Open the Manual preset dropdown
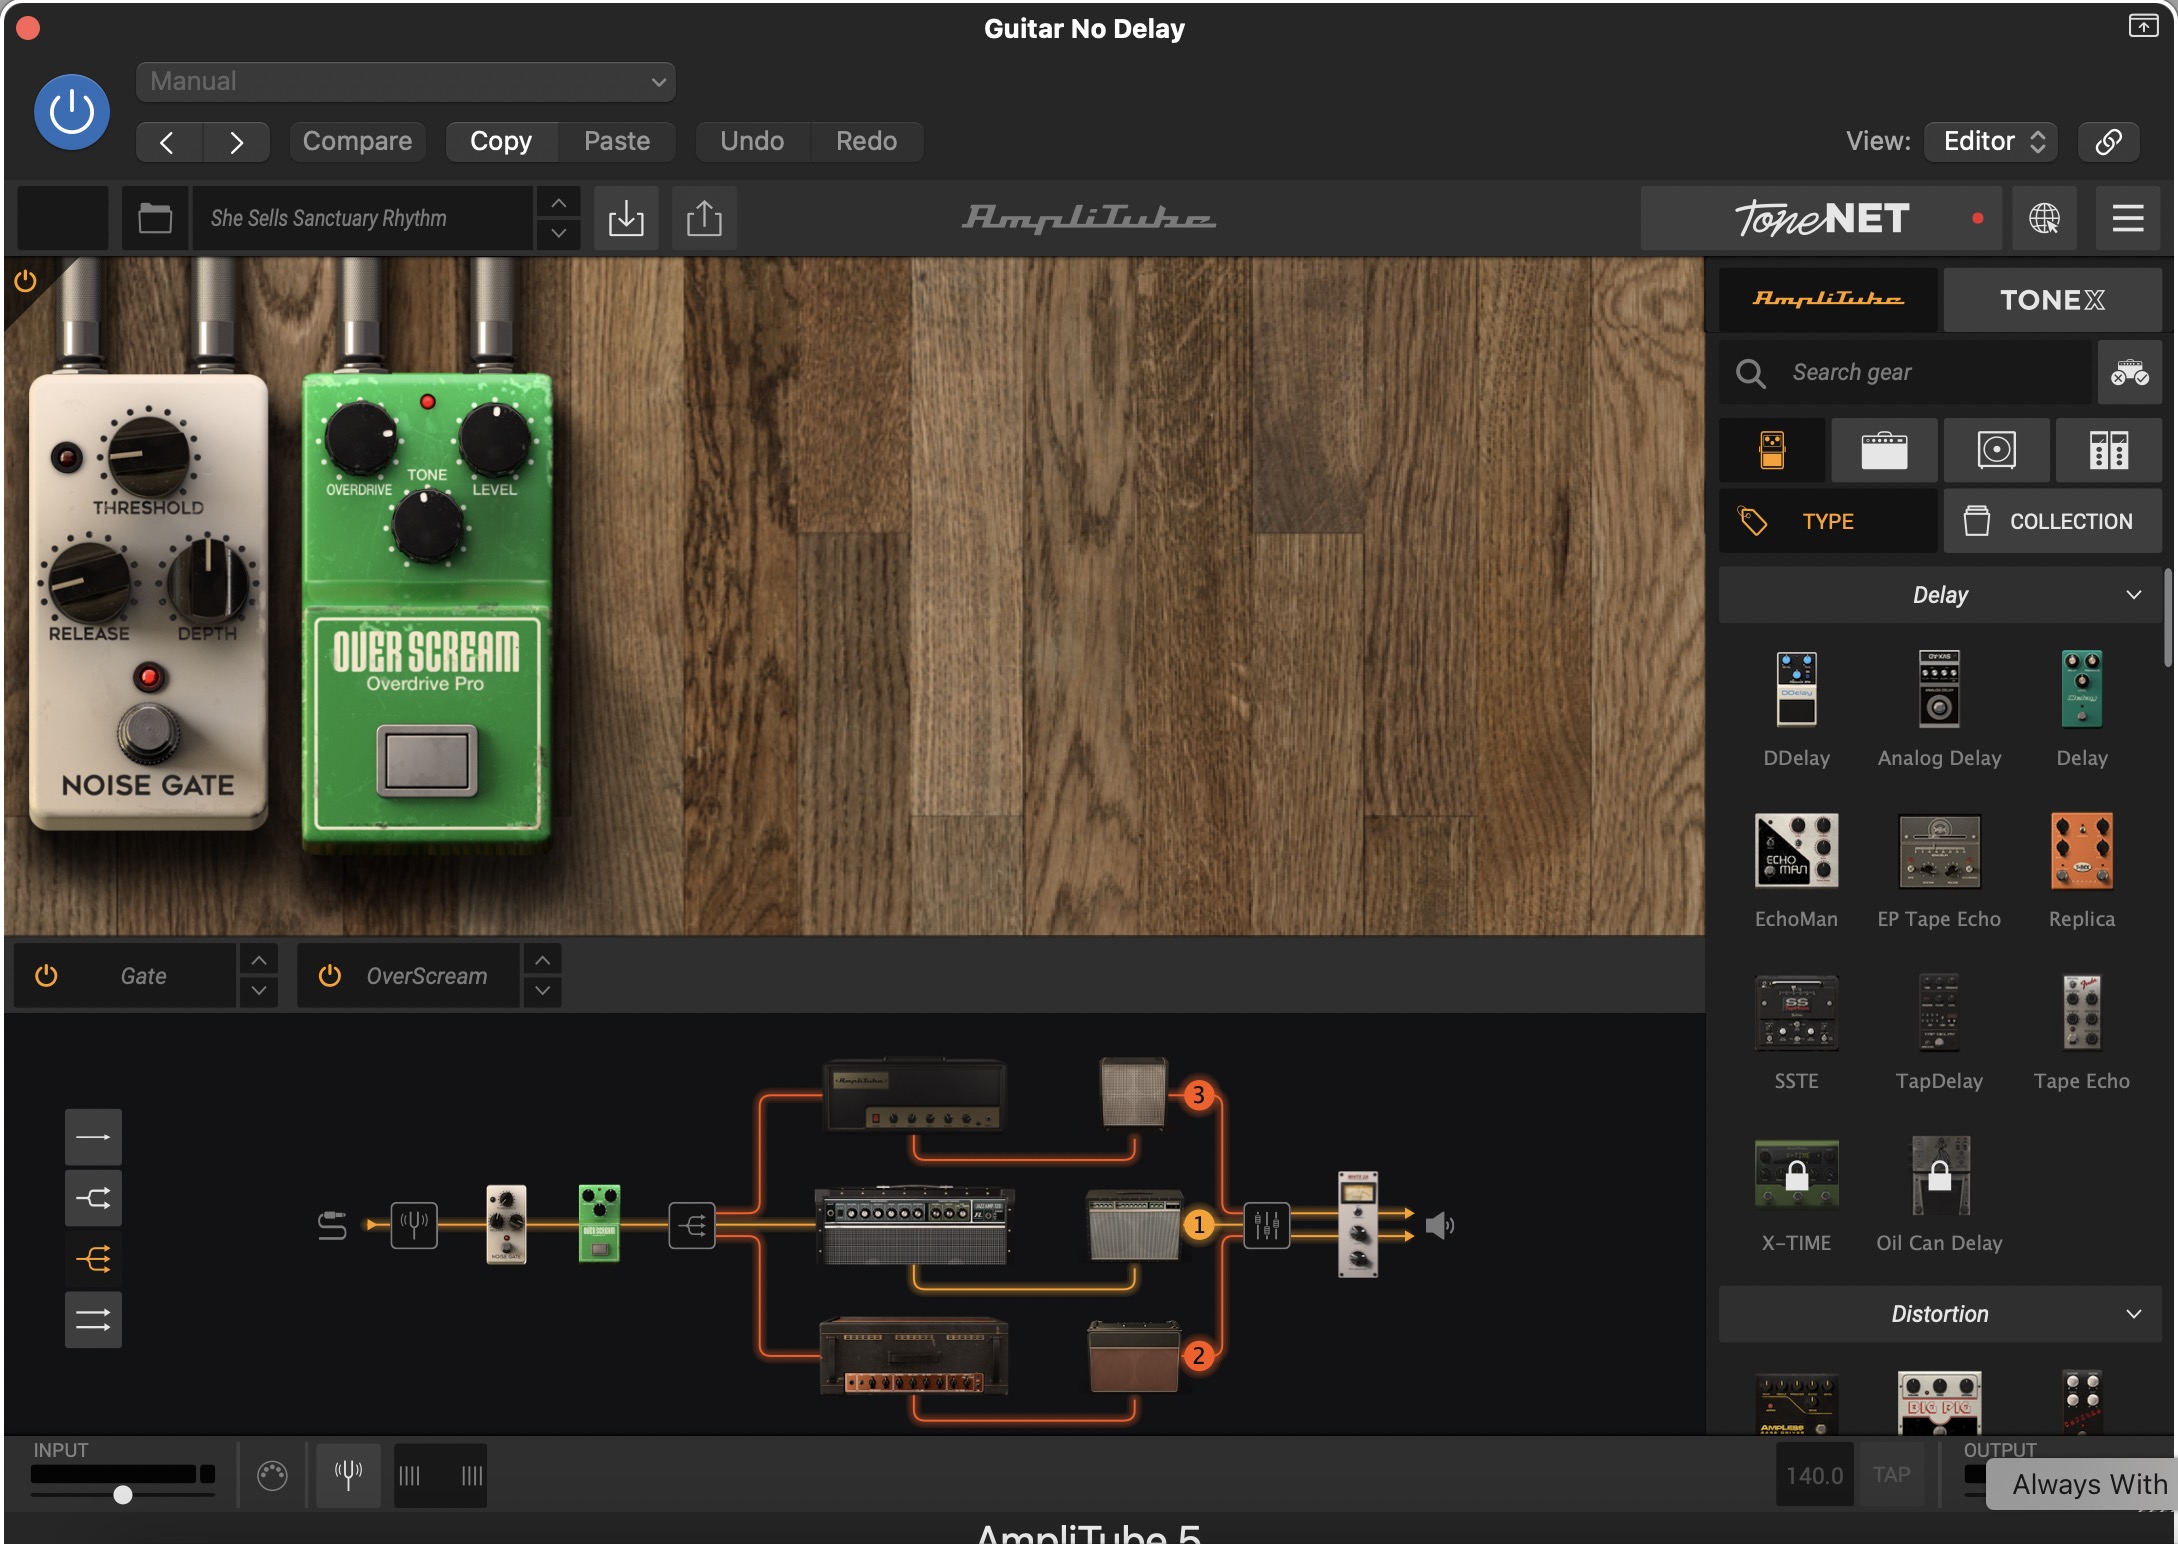 point(405,81)
